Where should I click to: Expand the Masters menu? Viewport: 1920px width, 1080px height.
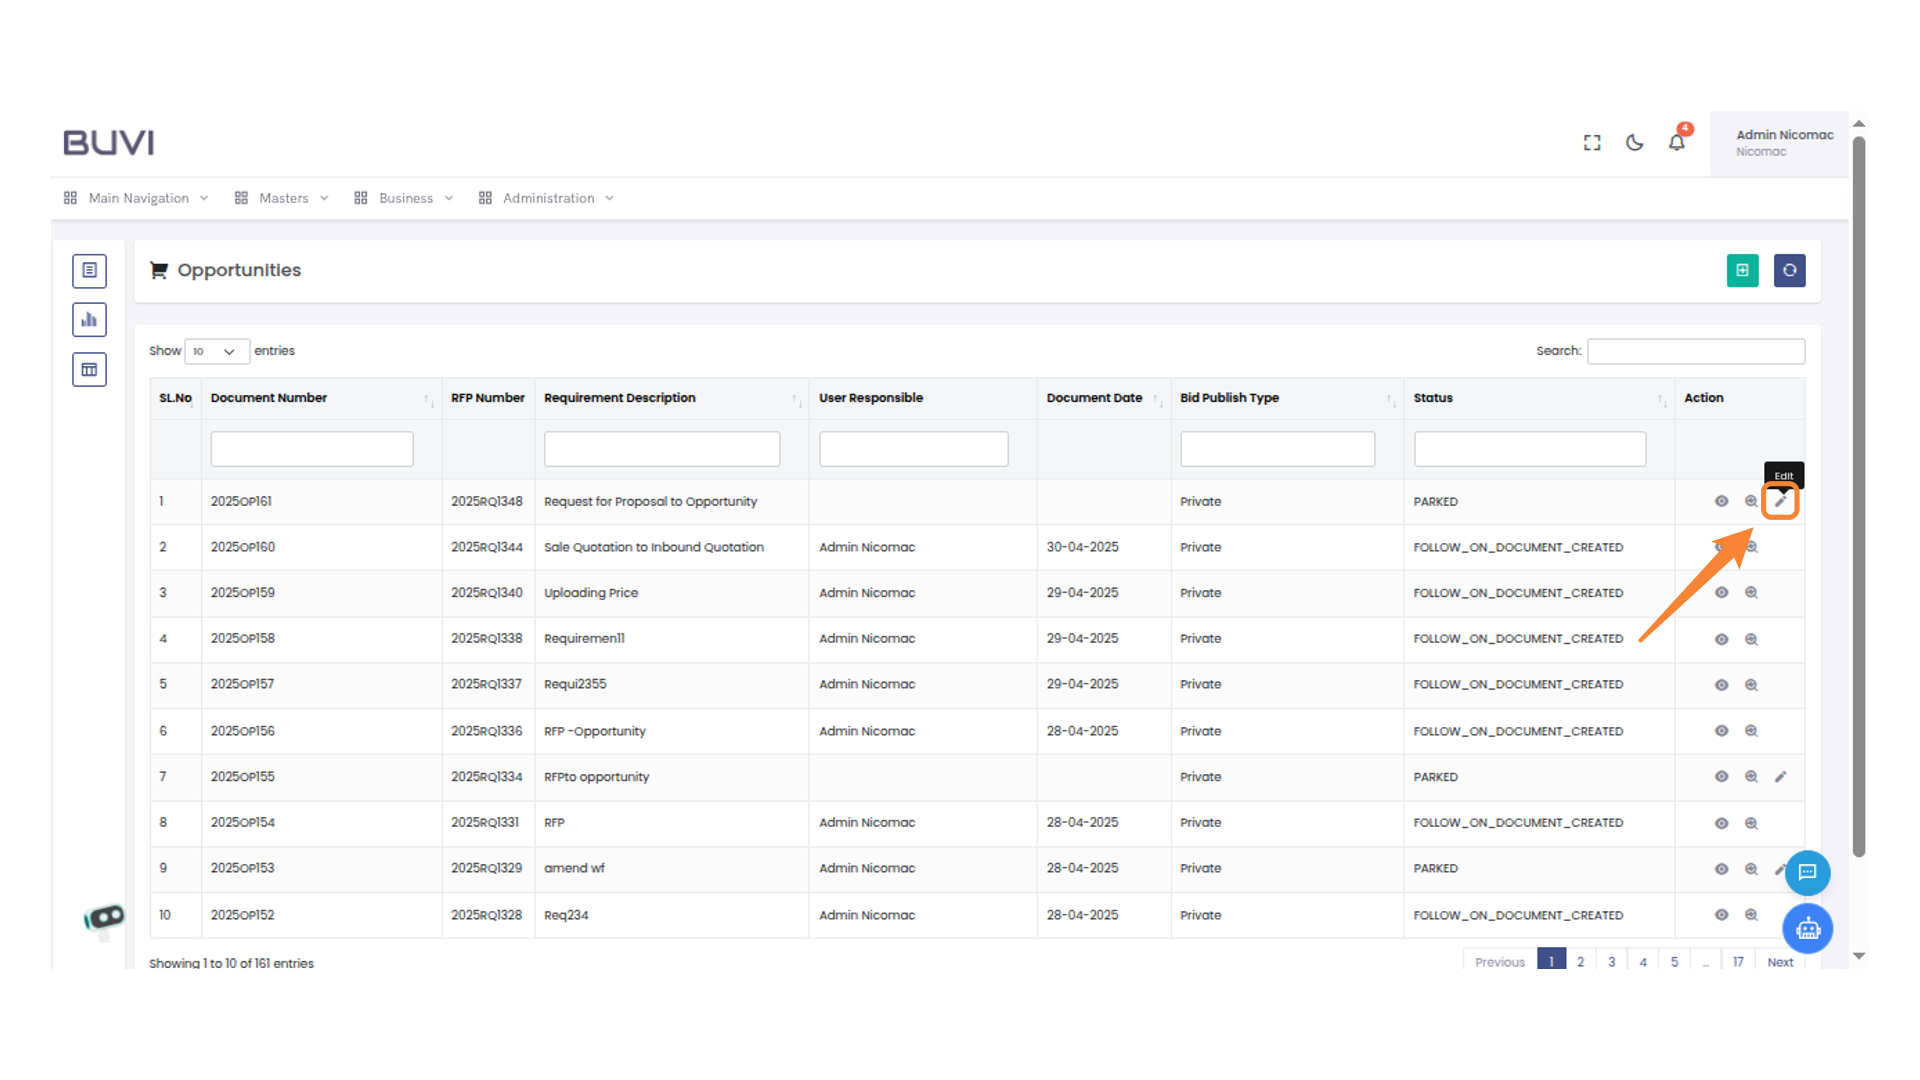click(x=282, y=198)
